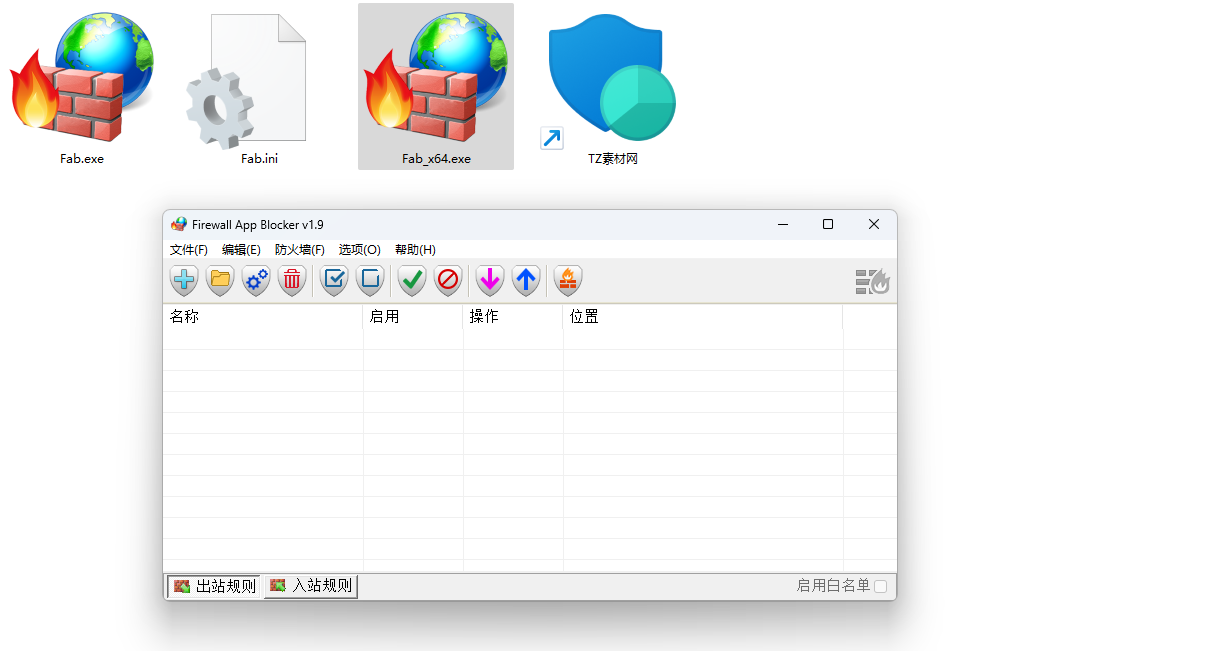Move rule up with blue arrow
Viewport: 1230px width, 651px height.
pyautogui.click(x=526, y=281)
